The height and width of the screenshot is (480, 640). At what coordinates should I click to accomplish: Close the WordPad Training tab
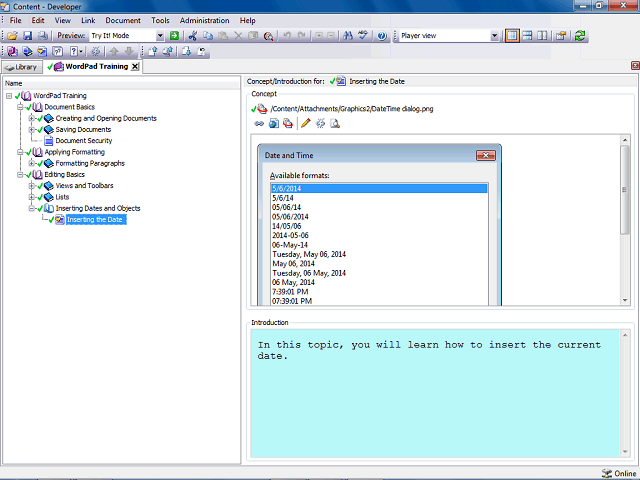click(x=135, y=67)
